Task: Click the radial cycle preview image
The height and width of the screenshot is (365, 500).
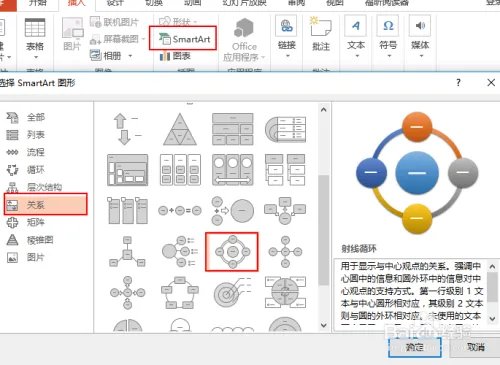Action: pos(417,173)
